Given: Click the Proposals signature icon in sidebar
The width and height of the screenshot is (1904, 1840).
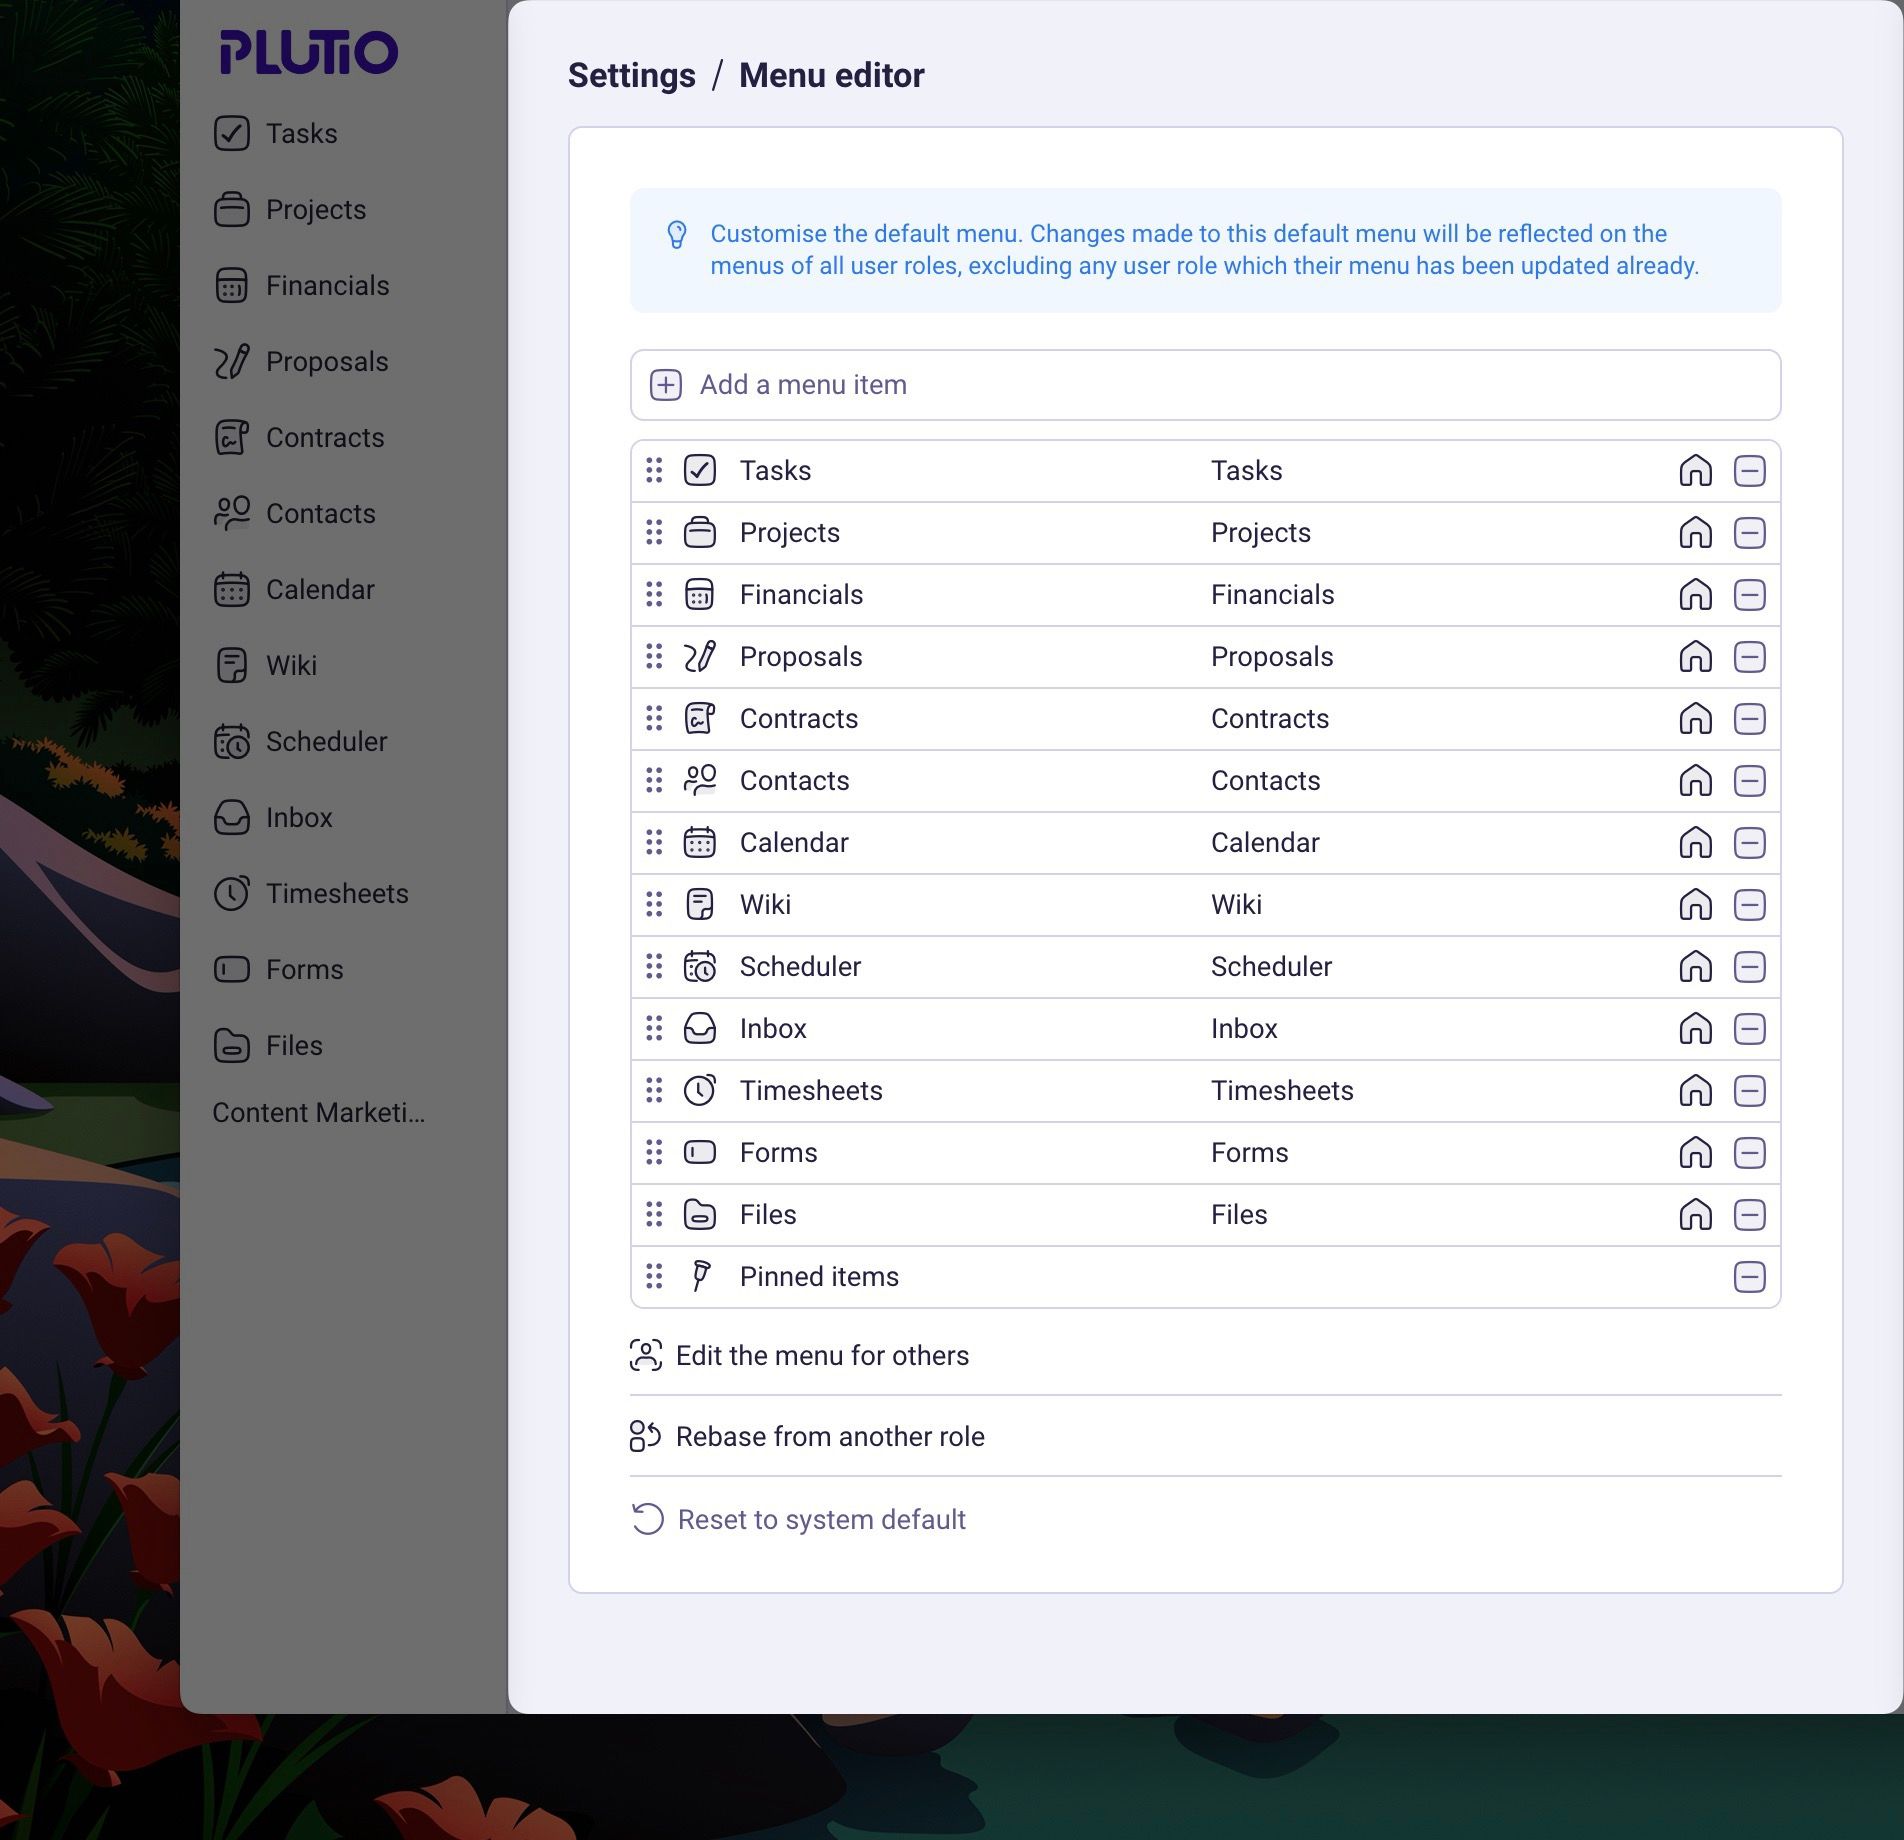Looking at the screenshot, I should 233,362.
